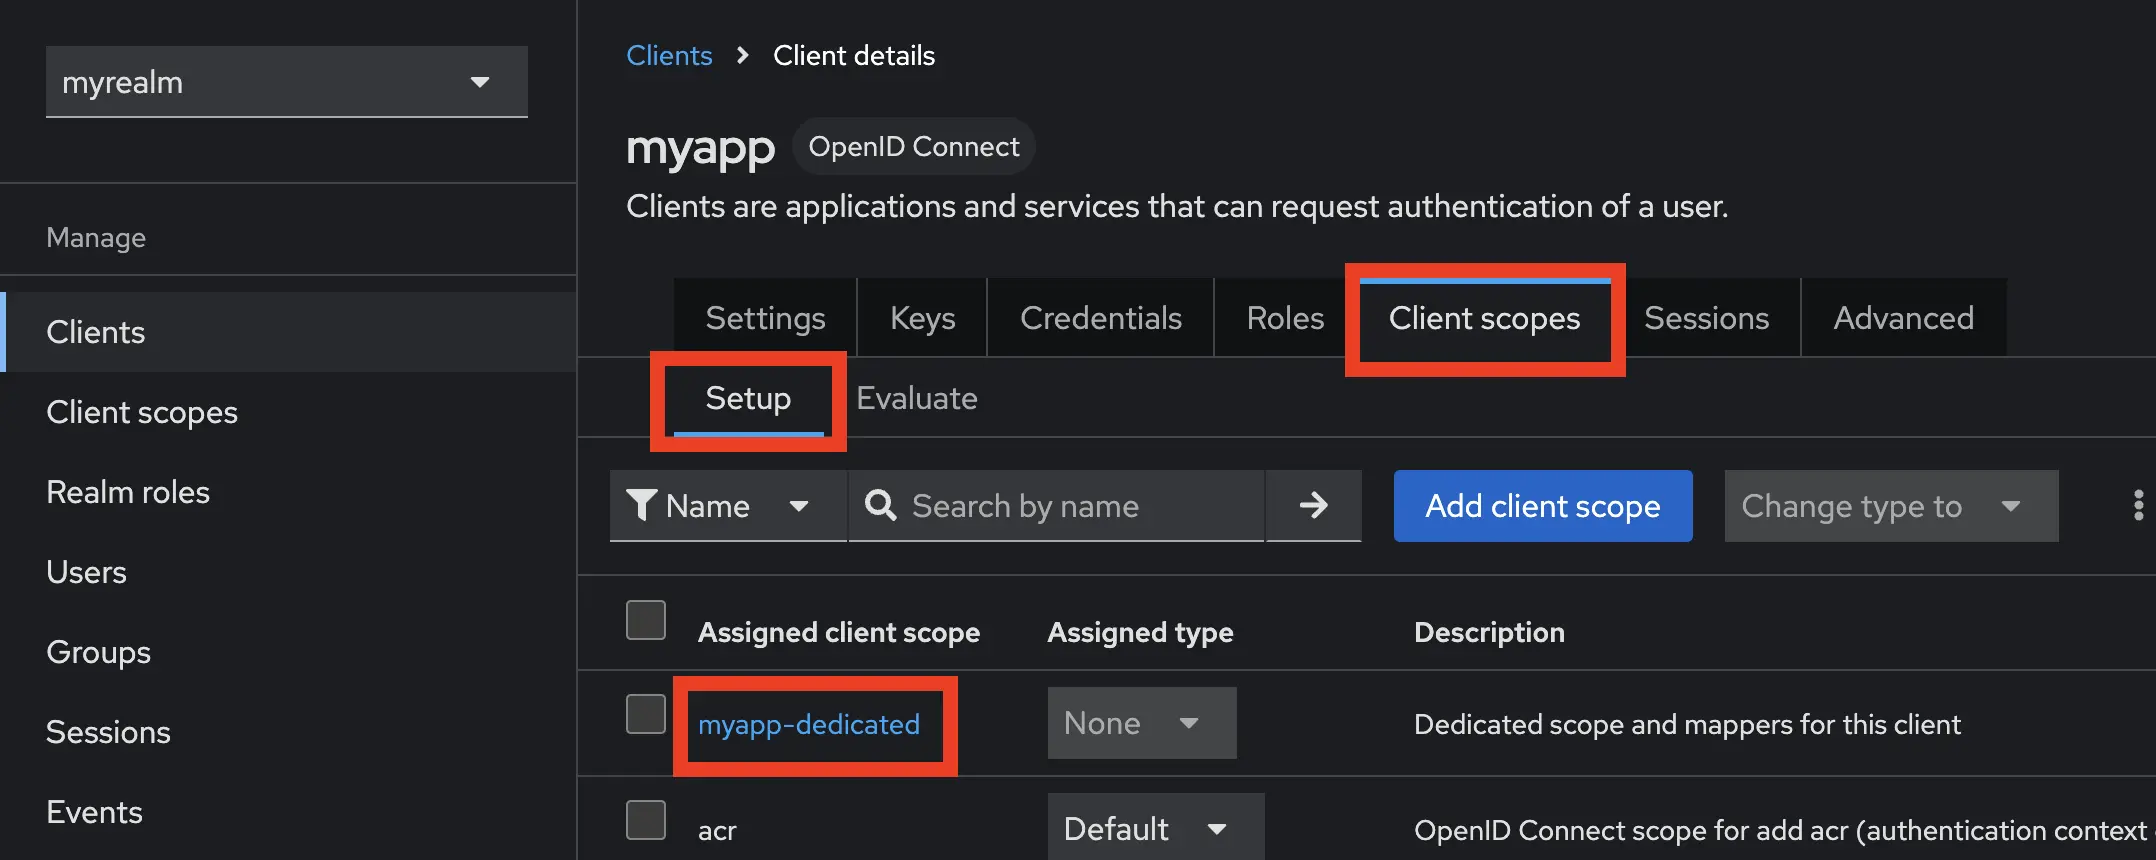This screenshot has height=860, width=2156.
Task: Click the acr scope name
Action: pos(717,830)
